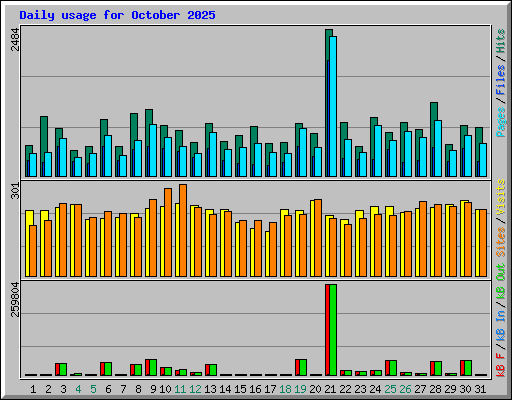Click the 'Visits' legend label
Screen dimensions: 512x400
[501, 198]
